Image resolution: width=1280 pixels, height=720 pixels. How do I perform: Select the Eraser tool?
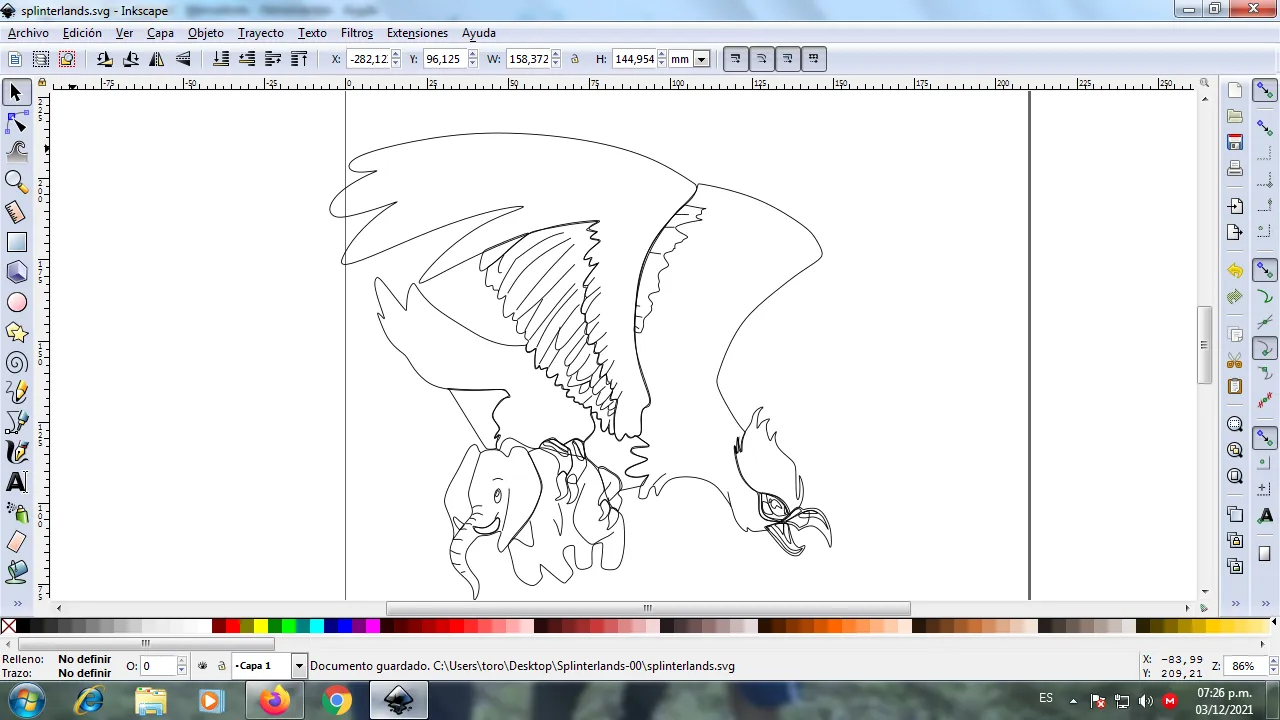click(16, 542)
